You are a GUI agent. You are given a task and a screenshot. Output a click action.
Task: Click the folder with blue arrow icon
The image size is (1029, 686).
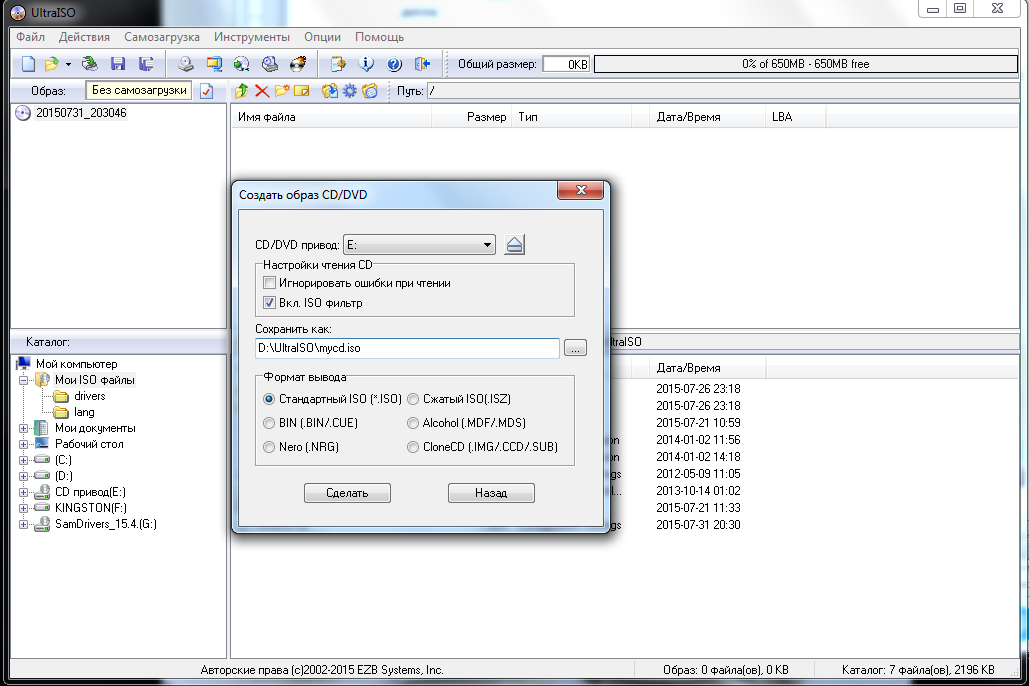tap(329, 91)
